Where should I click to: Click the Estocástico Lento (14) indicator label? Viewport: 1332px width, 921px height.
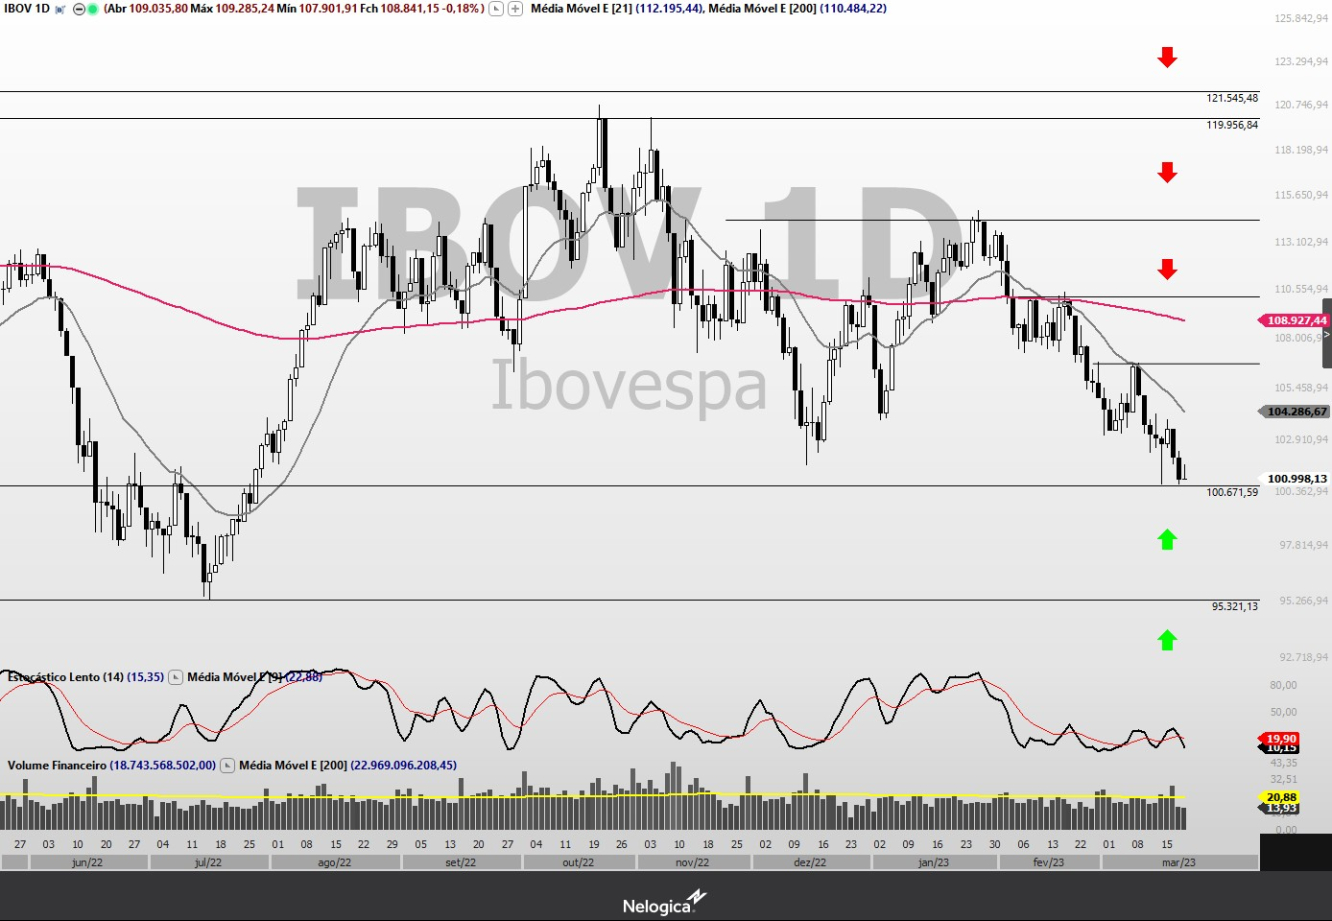(x=66, y=677)
